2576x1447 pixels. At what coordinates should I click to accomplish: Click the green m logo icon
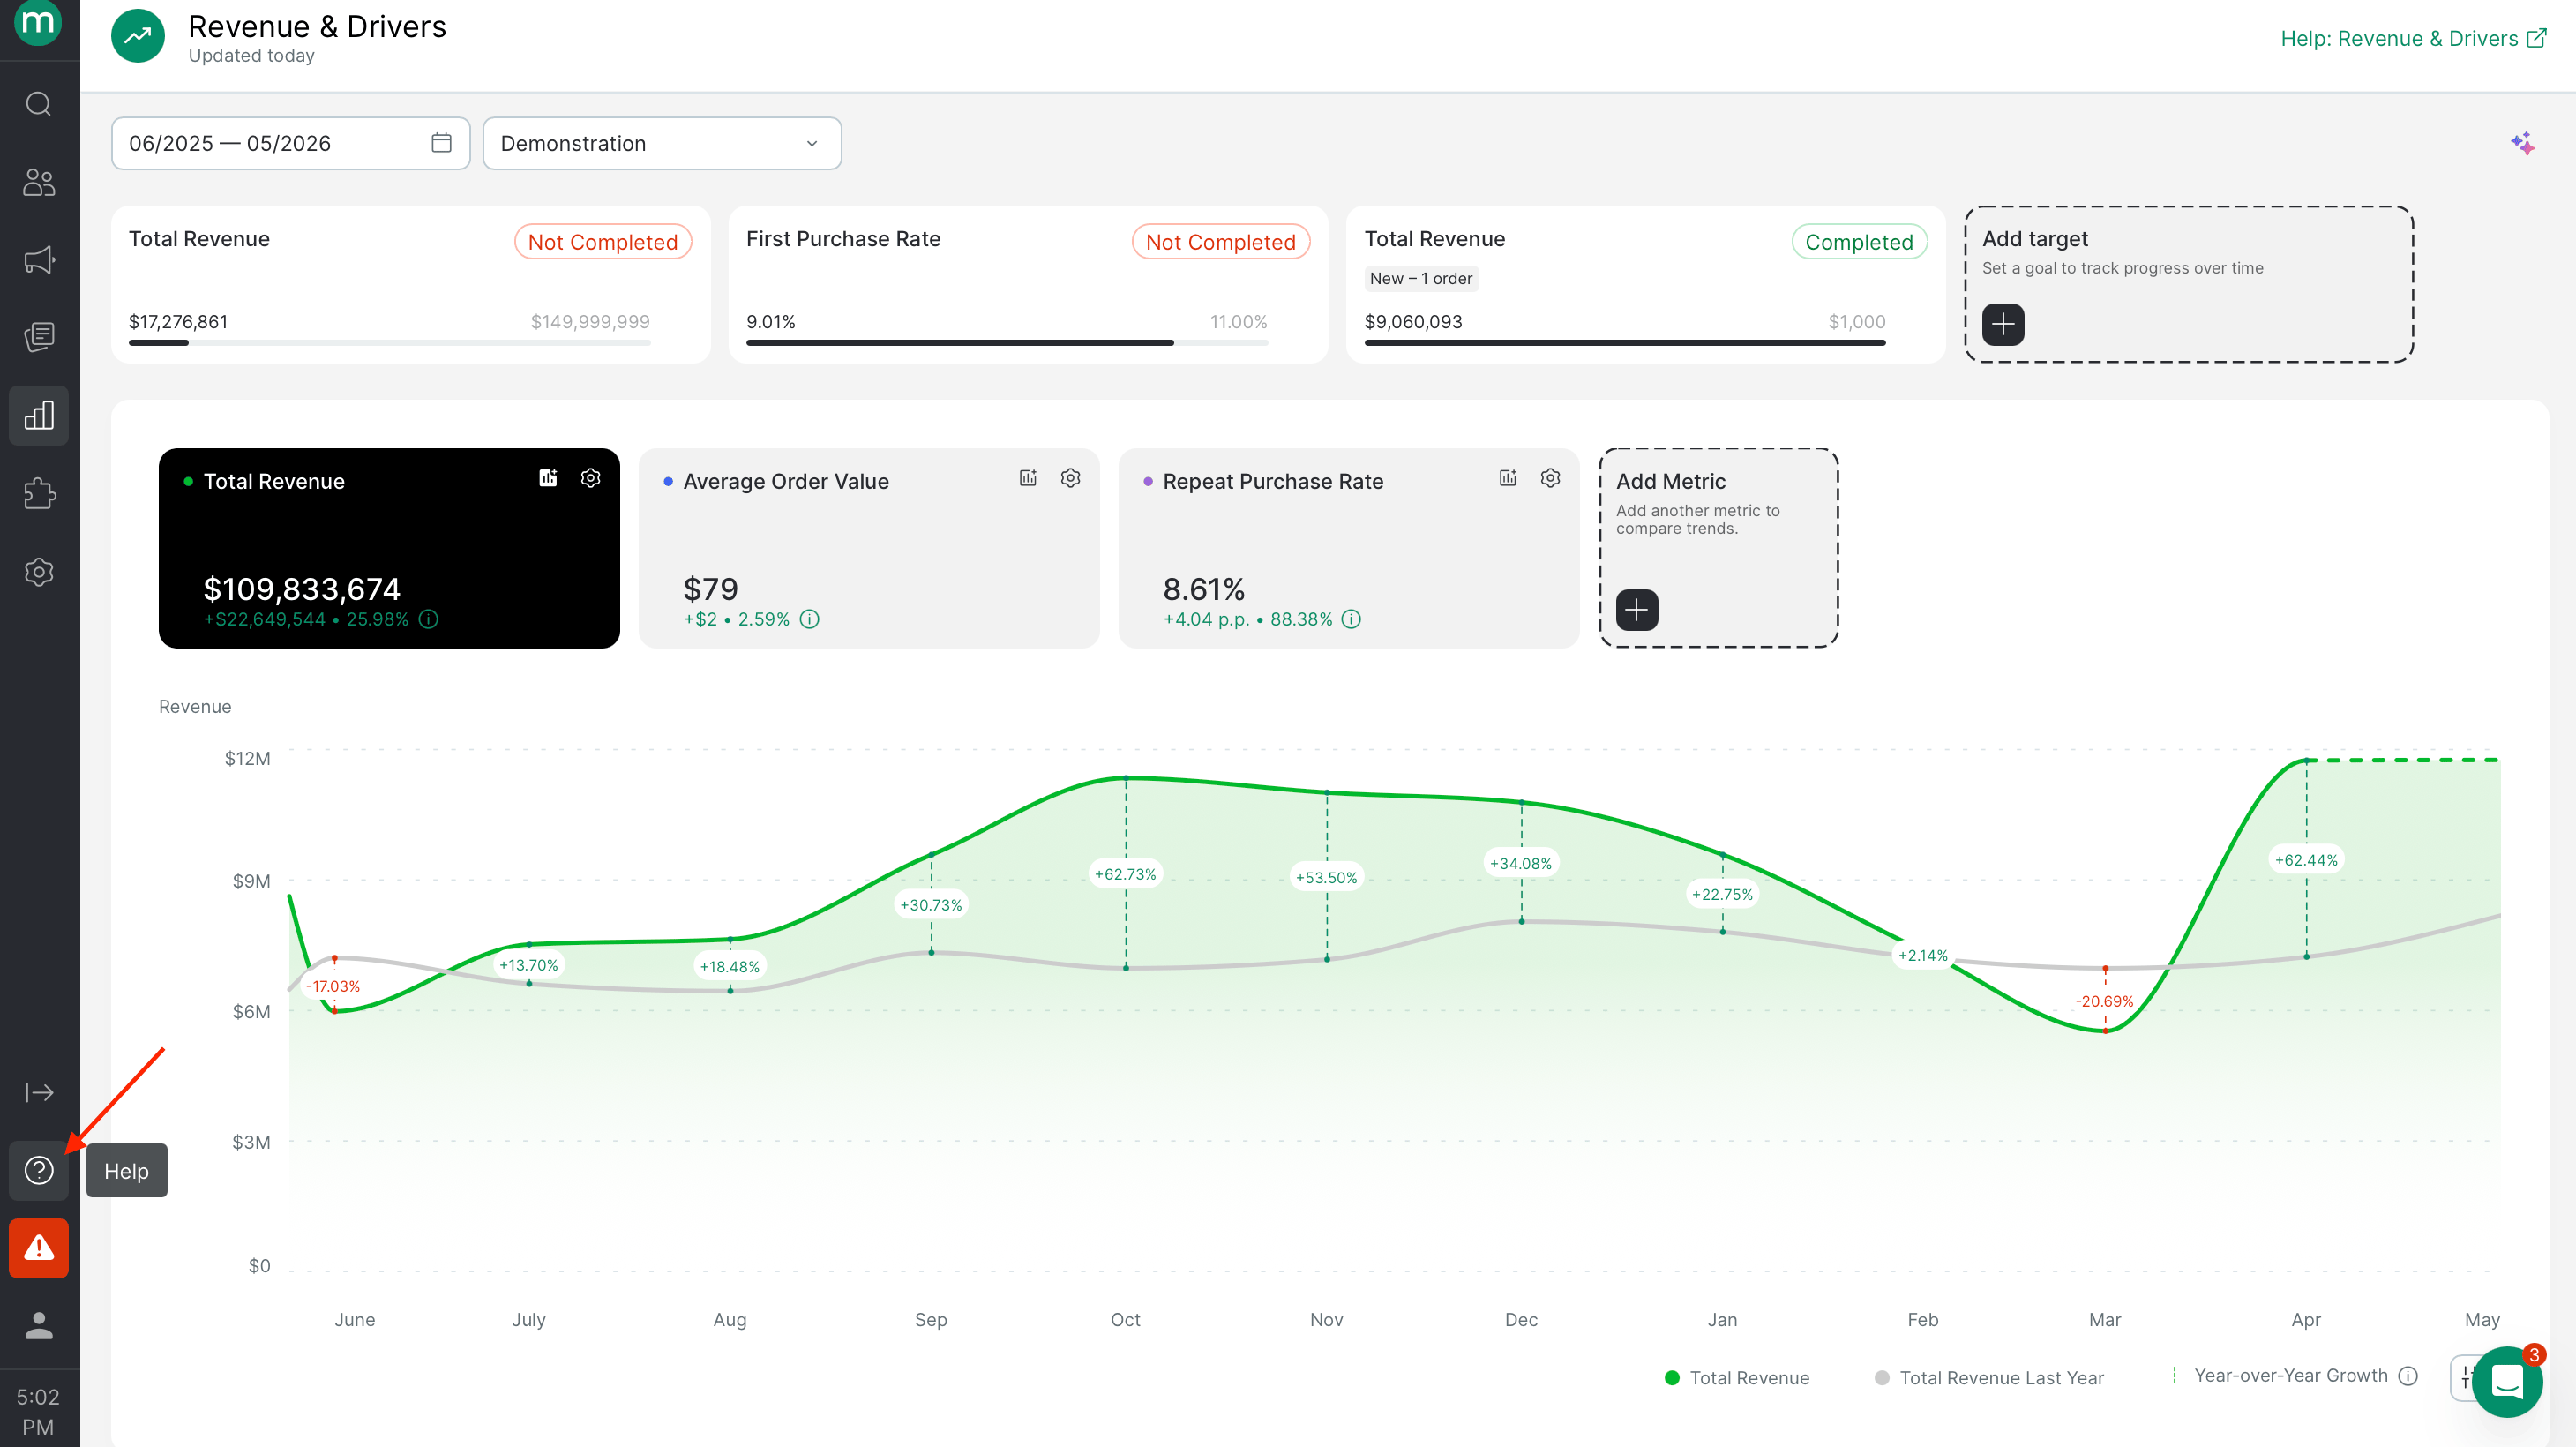(x=38, y=22)
